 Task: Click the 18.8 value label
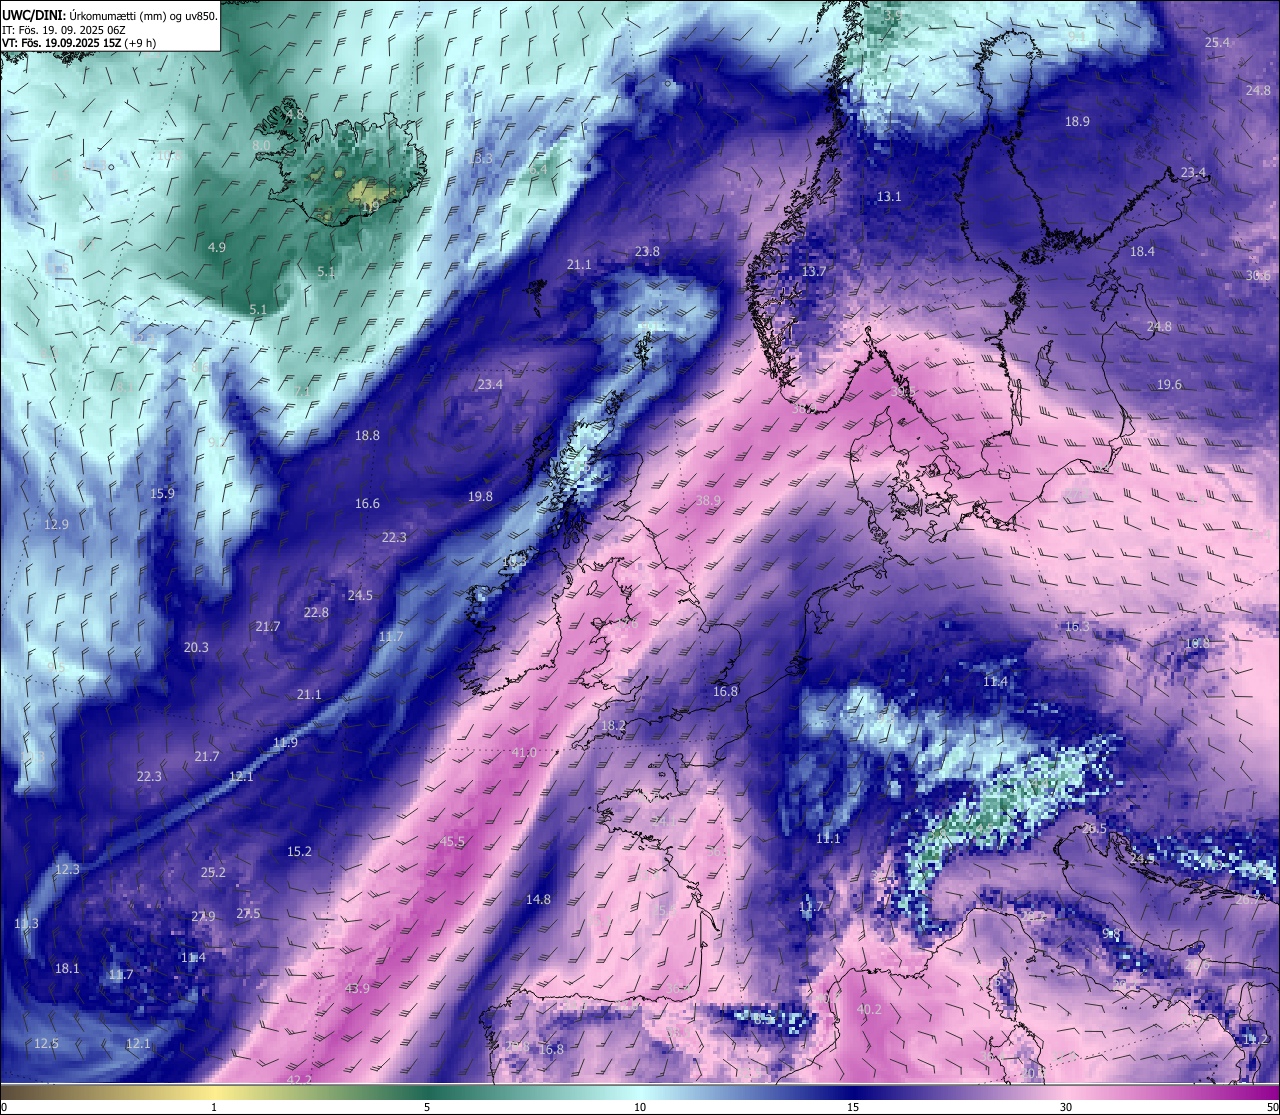367,435
